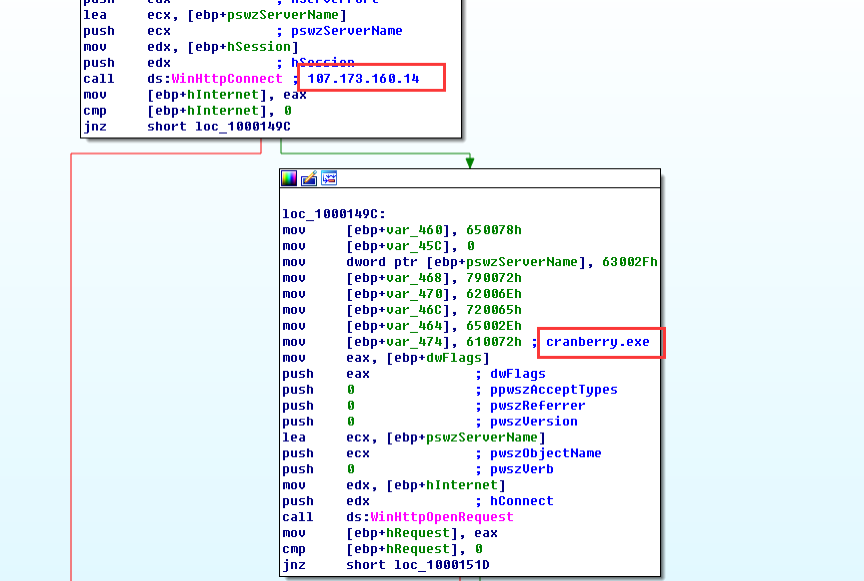Select the WinHttpOpenRequest function name
This screenshot has height=581, width=864.
(442, 517)
